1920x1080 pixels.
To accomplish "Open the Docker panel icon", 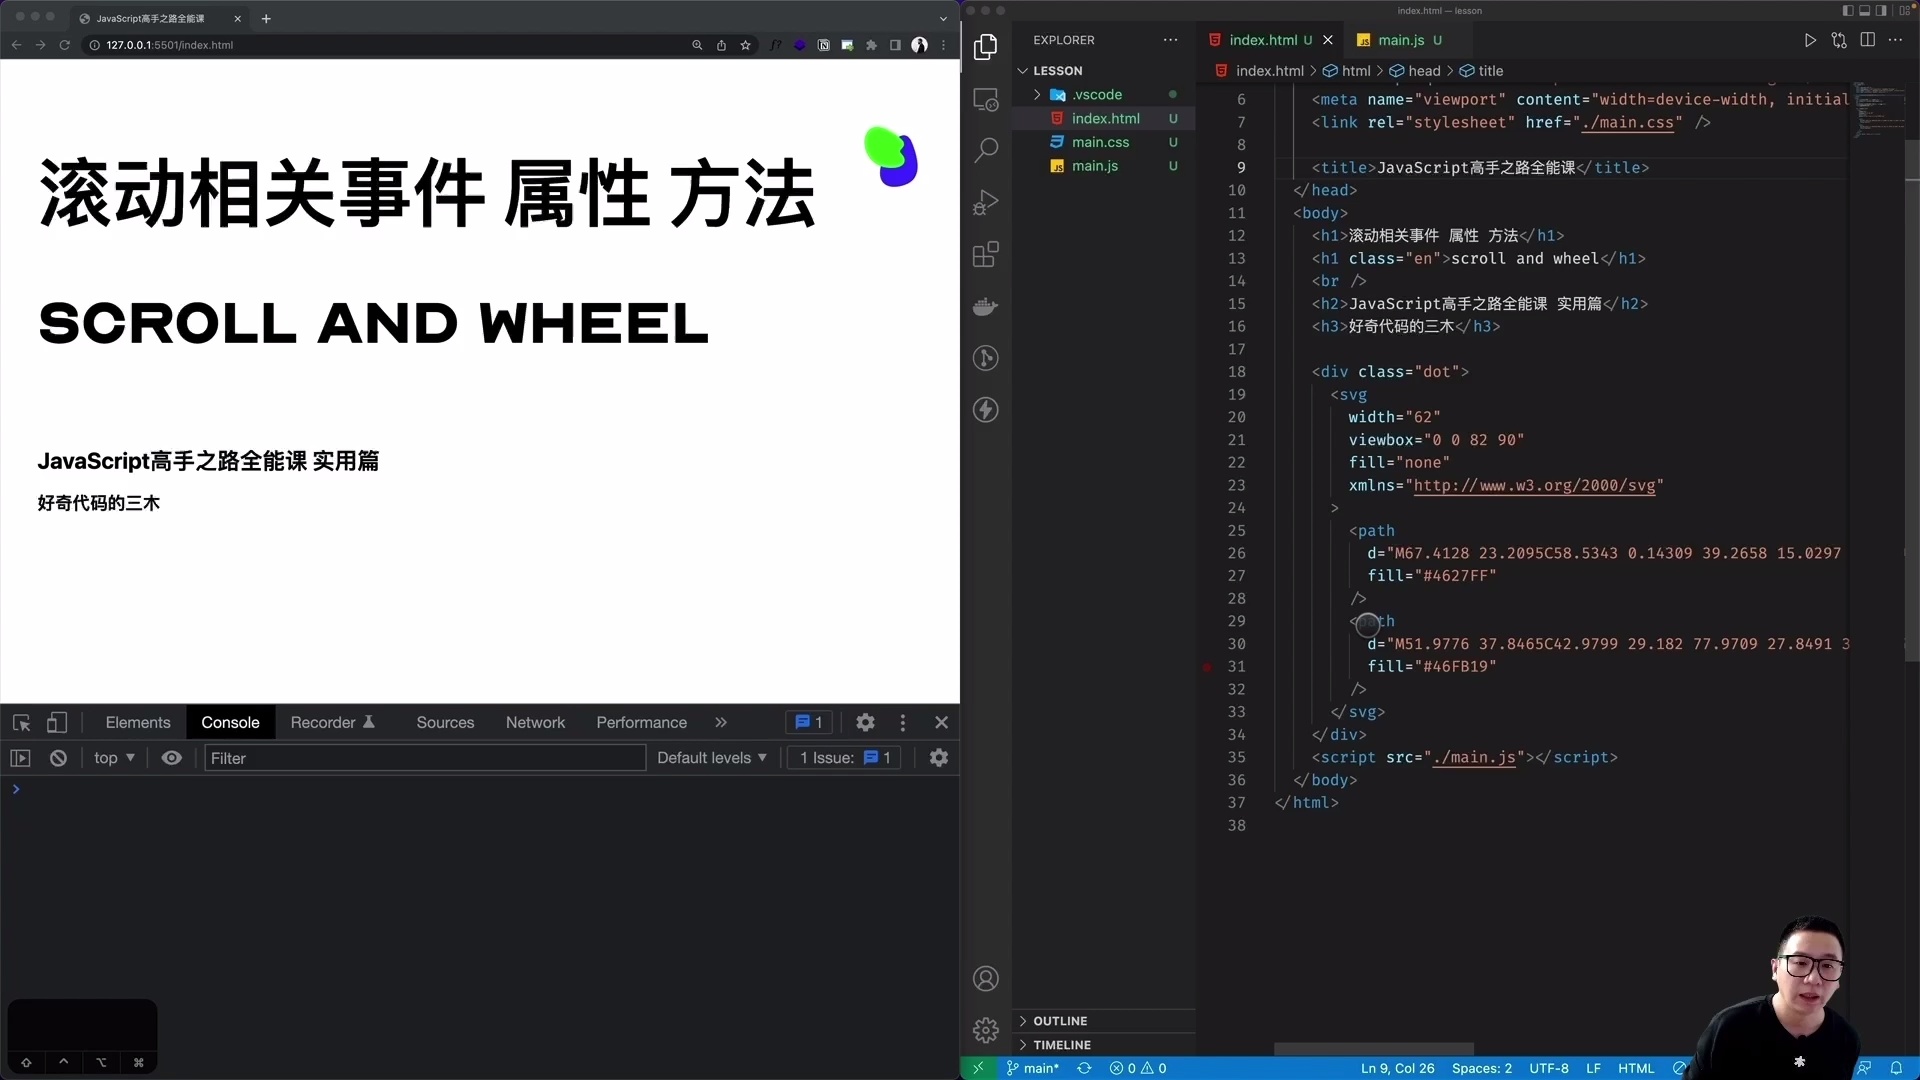I will (986, 306).
